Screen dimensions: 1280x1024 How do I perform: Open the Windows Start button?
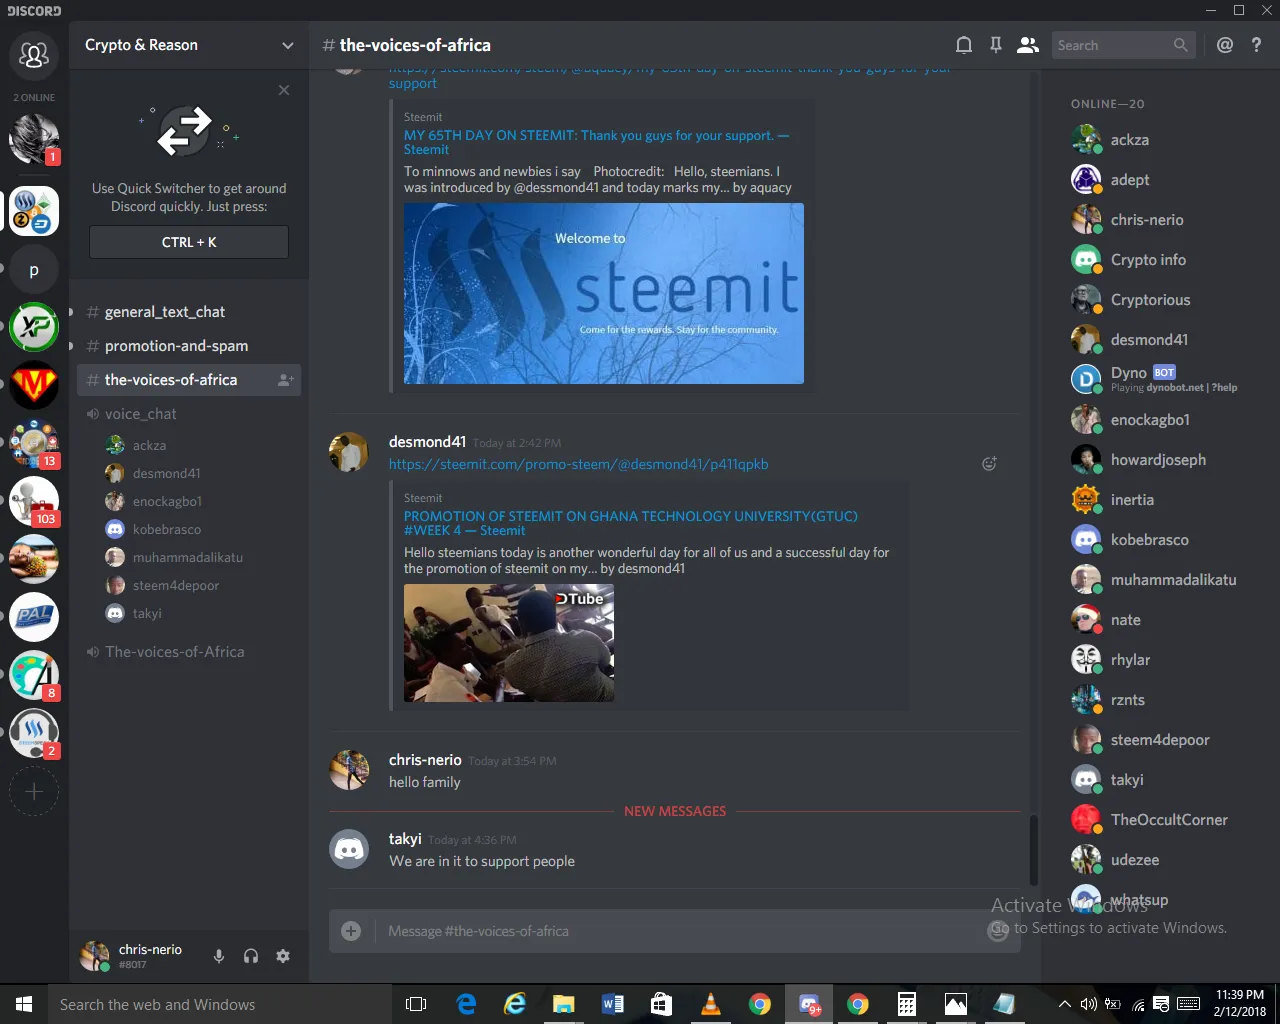coord(24,1004)
